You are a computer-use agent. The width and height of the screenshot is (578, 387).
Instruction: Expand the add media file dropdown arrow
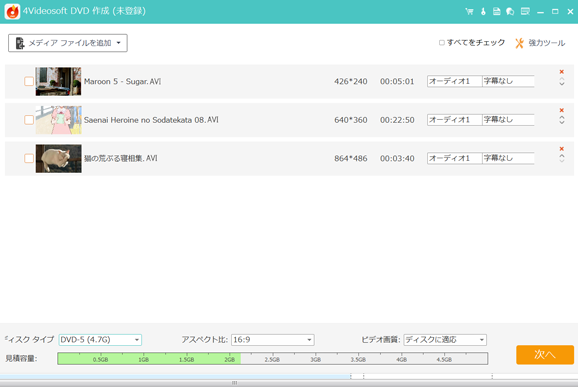119,43
